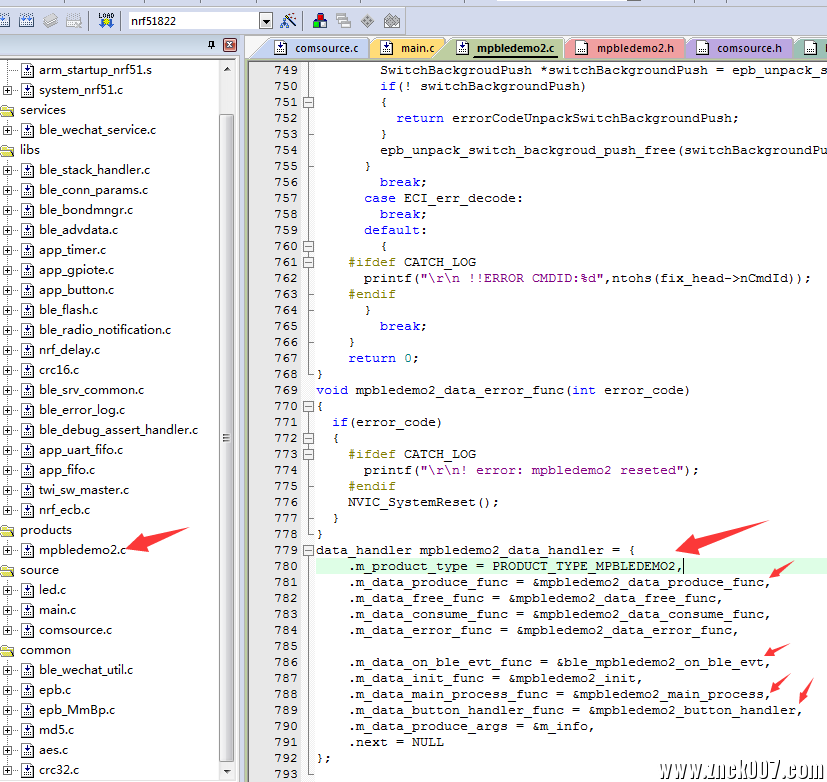This screenshot has height=782, width=827.
Task: Expand ble_conn_params.c in project tree
Action: pyautogui.click(x=7, y=190)
